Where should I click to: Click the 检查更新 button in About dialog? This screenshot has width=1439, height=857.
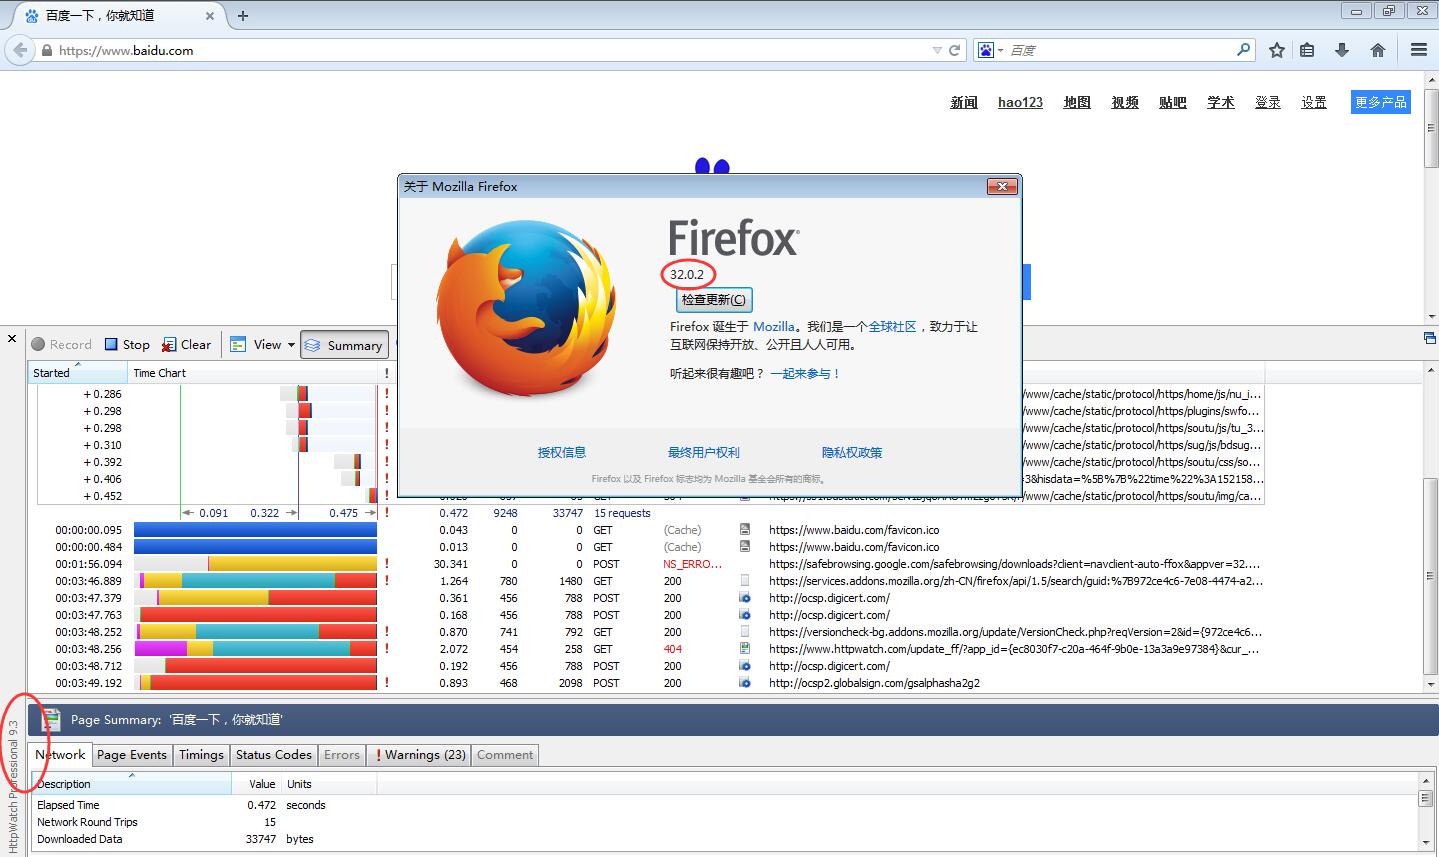tap(713, 300)
